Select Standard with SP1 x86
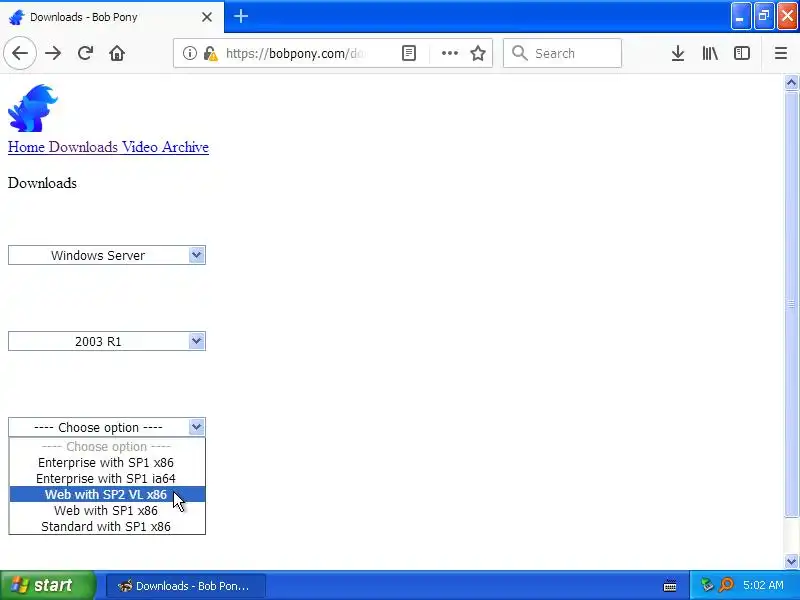This screenshot has height=600, width=800. (x=107, y=526)
